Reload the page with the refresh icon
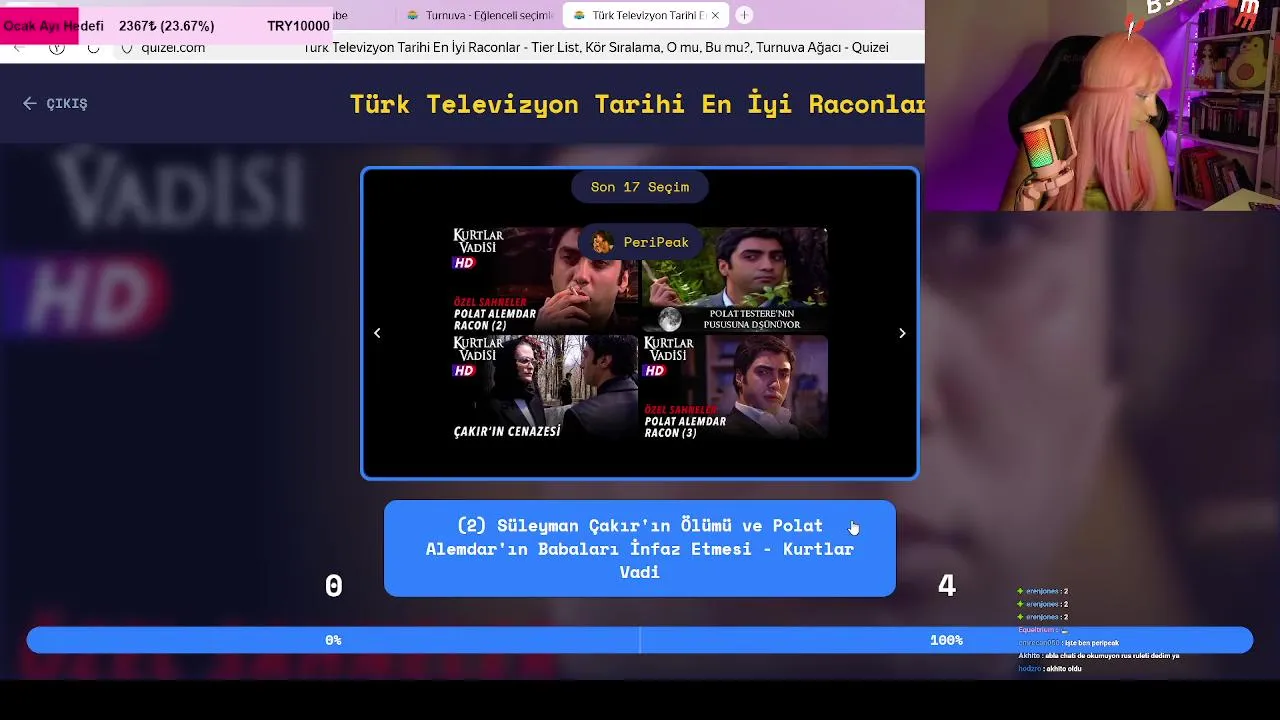The width and height of the screenshot is (1280, 720). [93, 47]
